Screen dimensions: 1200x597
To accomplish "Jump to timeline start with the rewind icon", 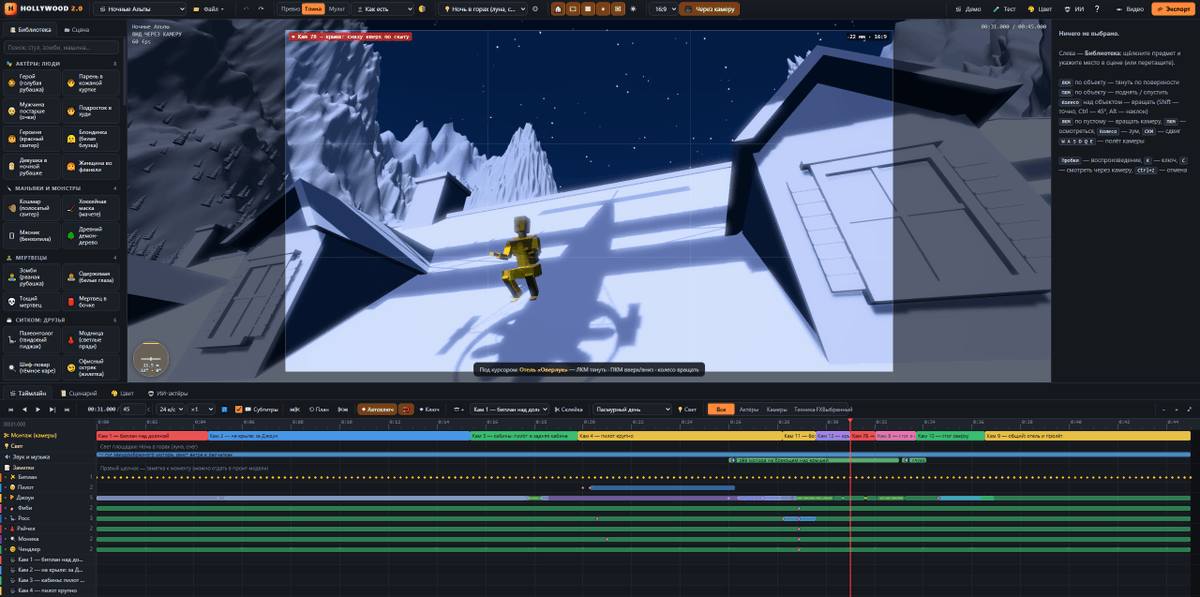I will pyautogui.click(x=11, y=409).
